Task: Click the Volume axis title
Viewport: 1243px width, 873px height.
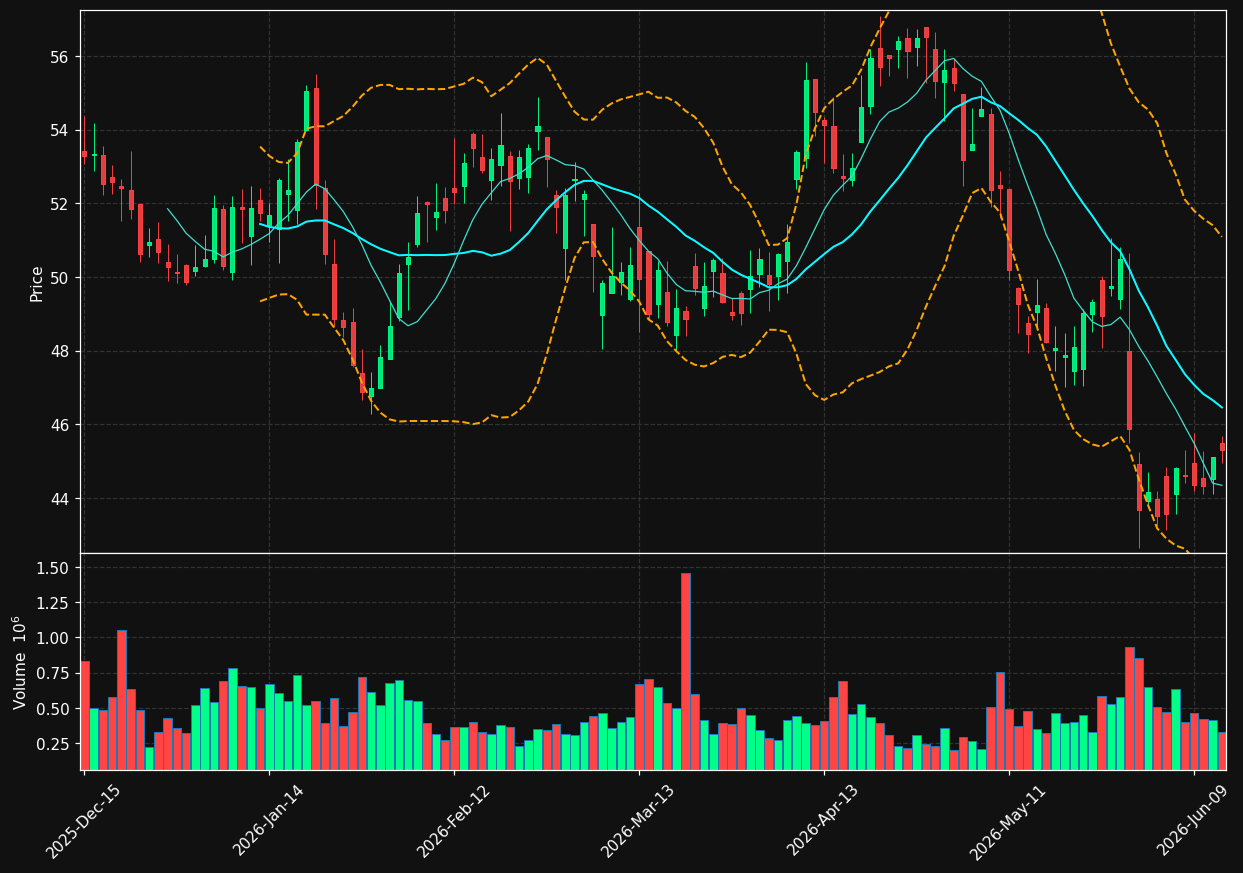Action: click(x=21, y=662)
